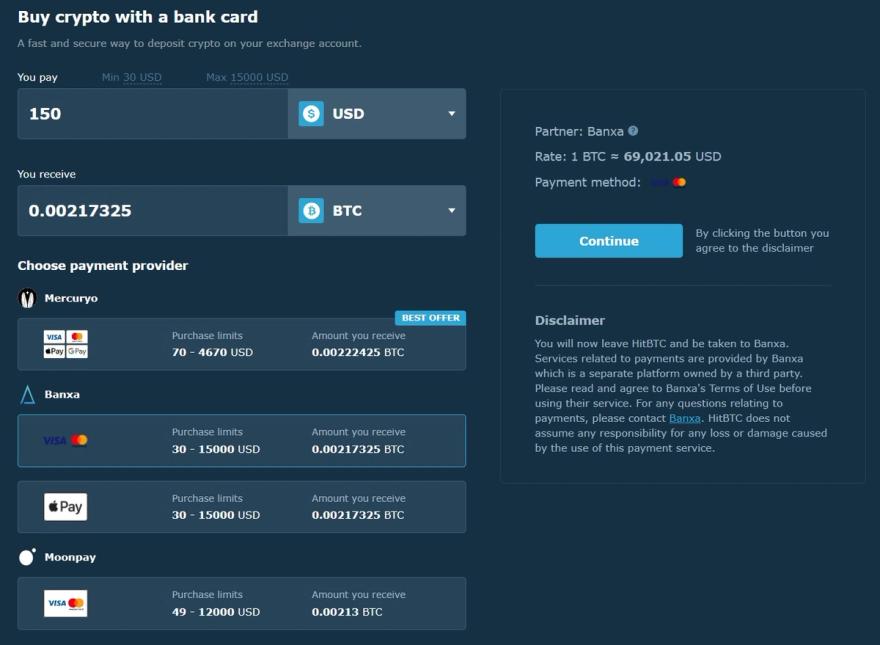Viewport: 880px width, 645px height.
Task: Click Moonpay limits 49 - 12000 USD
Action: 216,612
